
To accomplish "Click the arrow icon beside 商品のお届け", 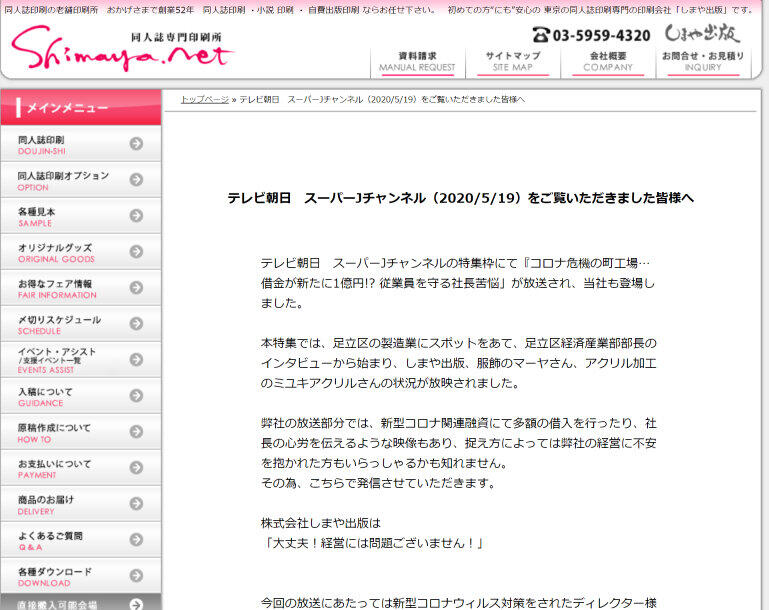I will coord(136,504).
